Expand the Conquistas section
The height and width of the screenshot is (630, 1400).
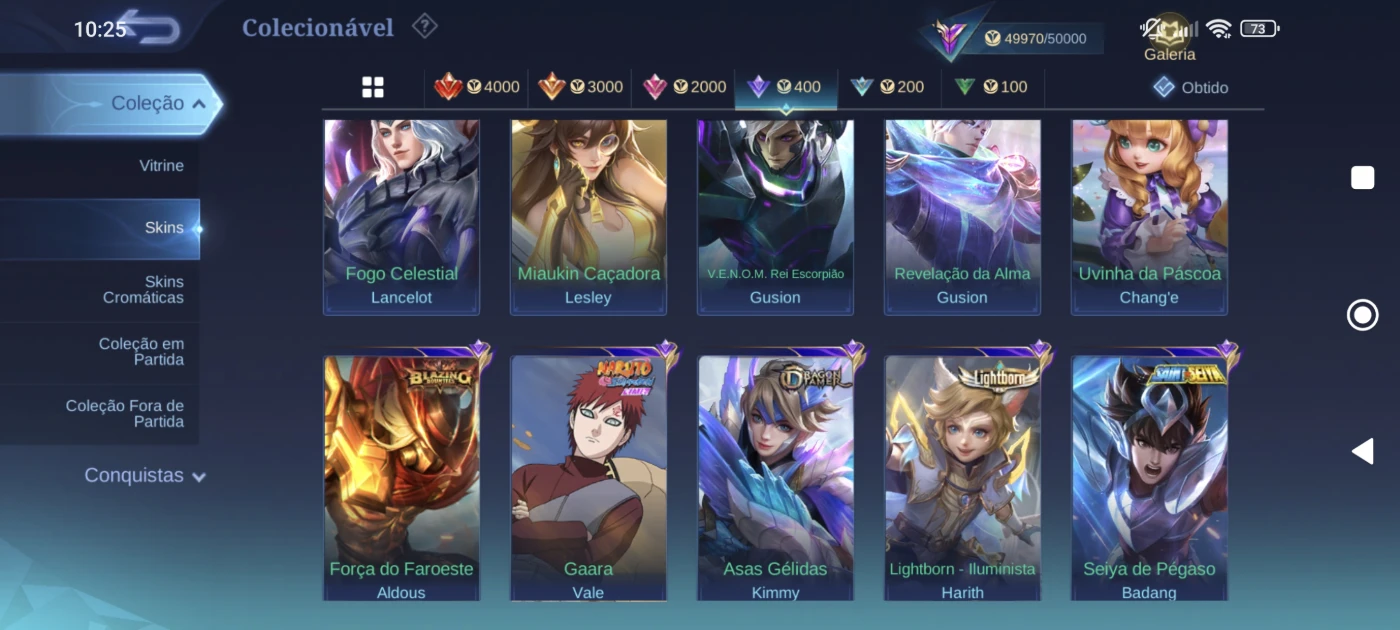click(x=145, y=476)
